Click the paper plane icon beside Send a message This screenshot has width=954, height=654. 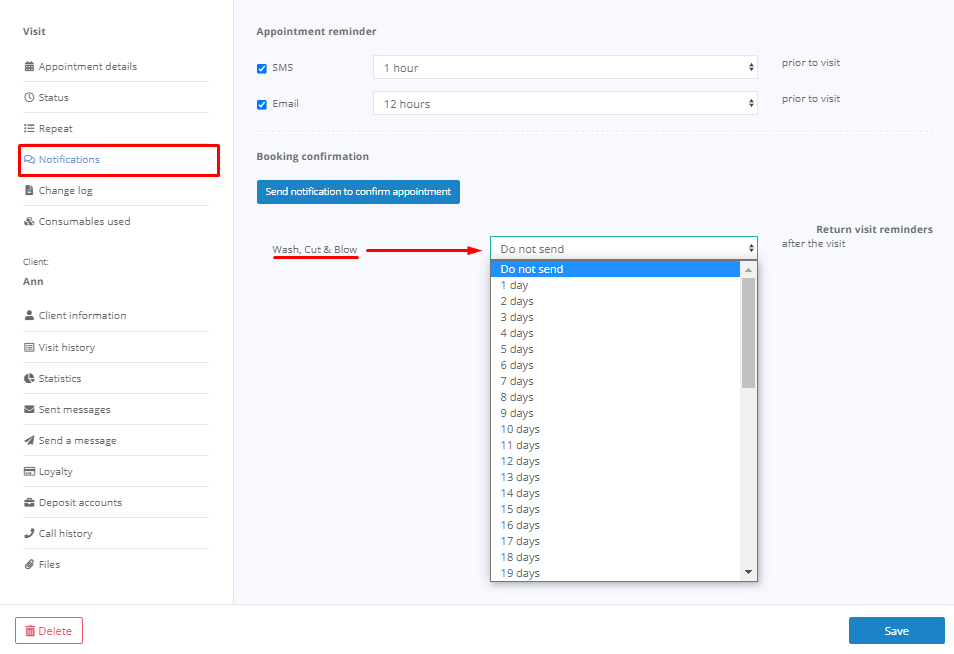(29, 441)
